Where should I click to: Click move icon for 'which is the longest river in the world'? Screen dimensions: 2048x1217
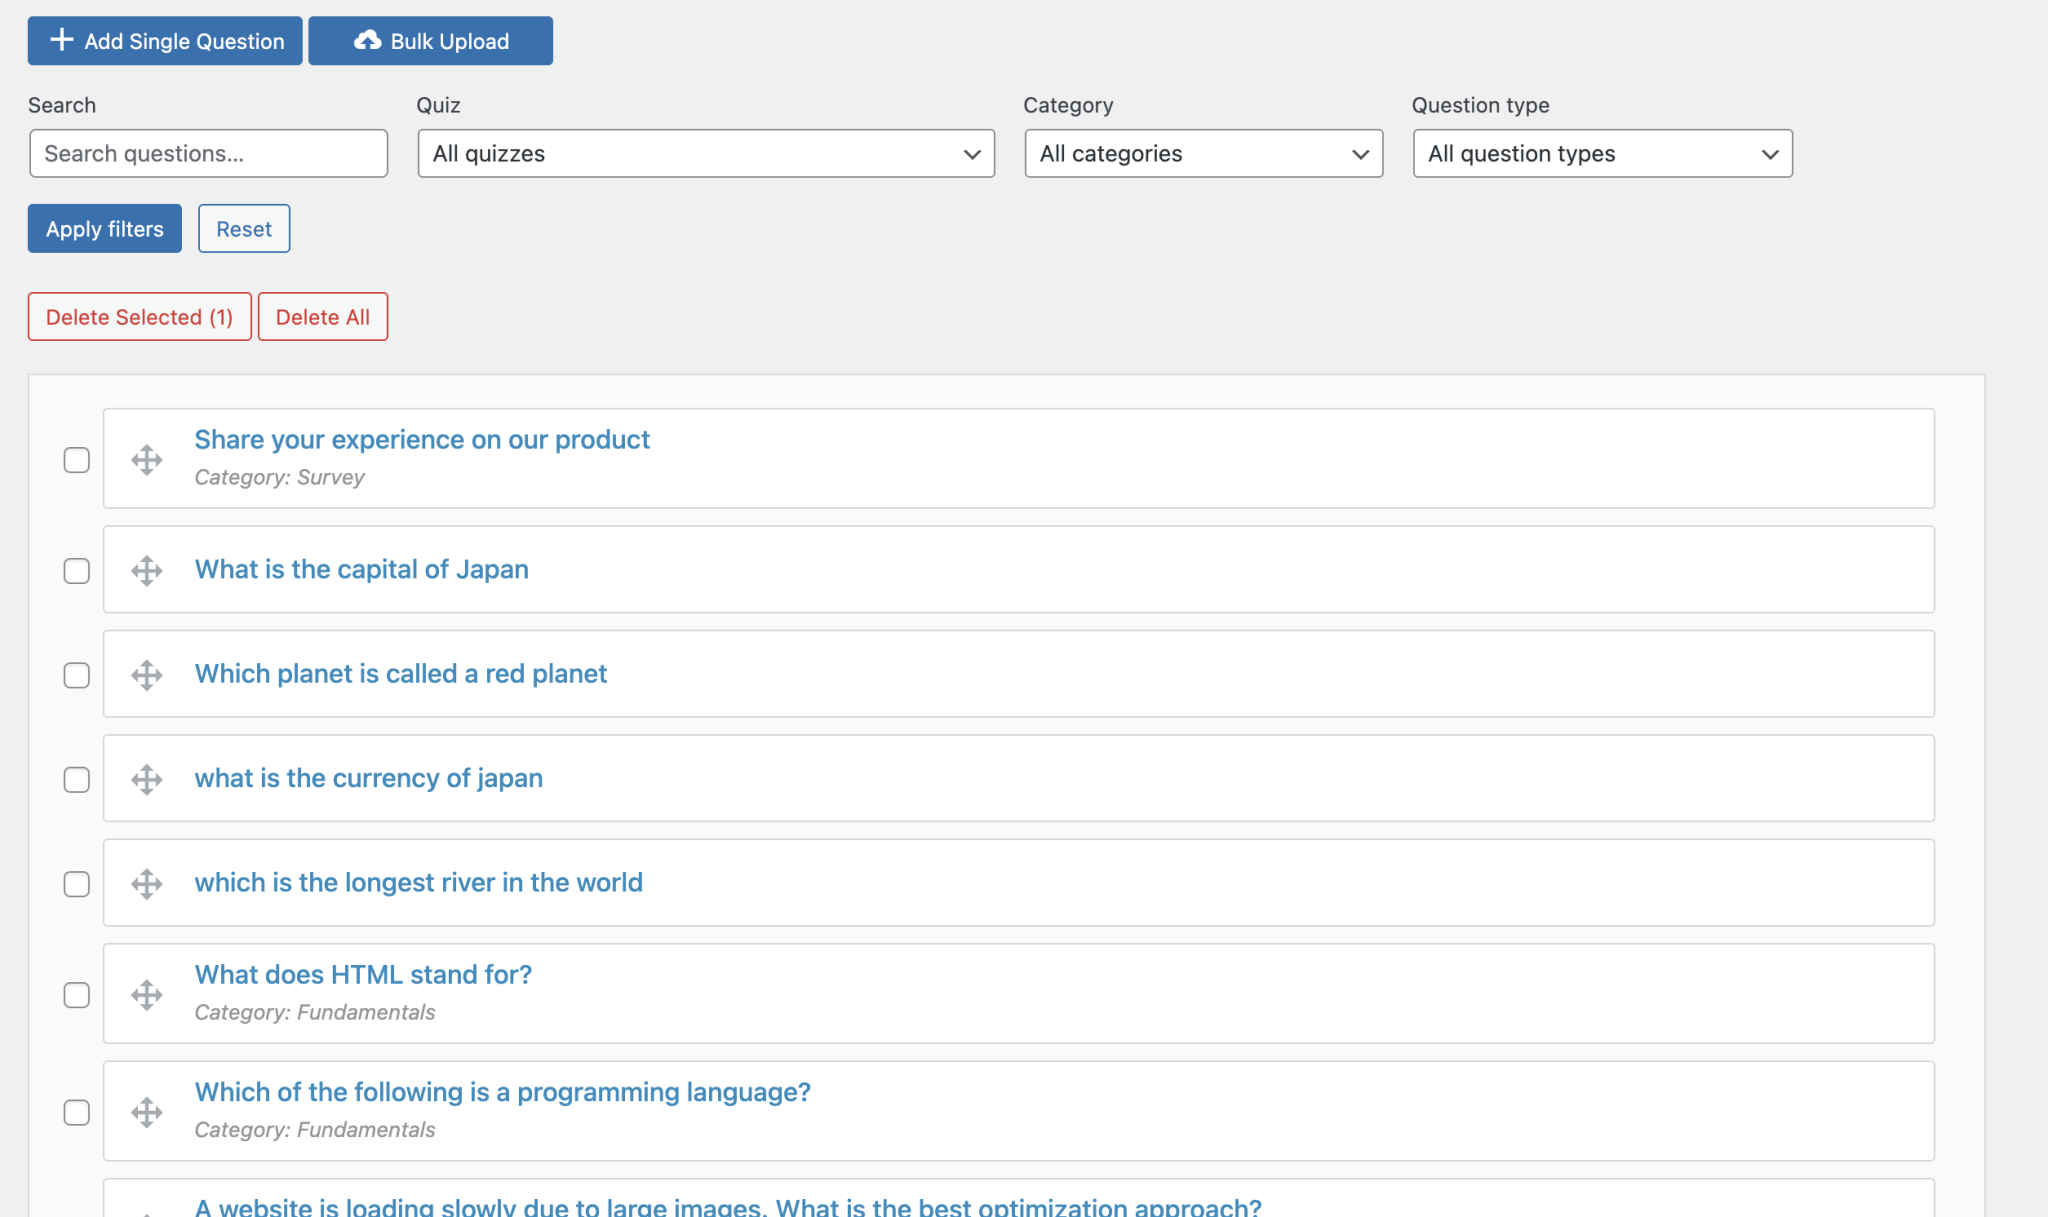coord(147,884)
